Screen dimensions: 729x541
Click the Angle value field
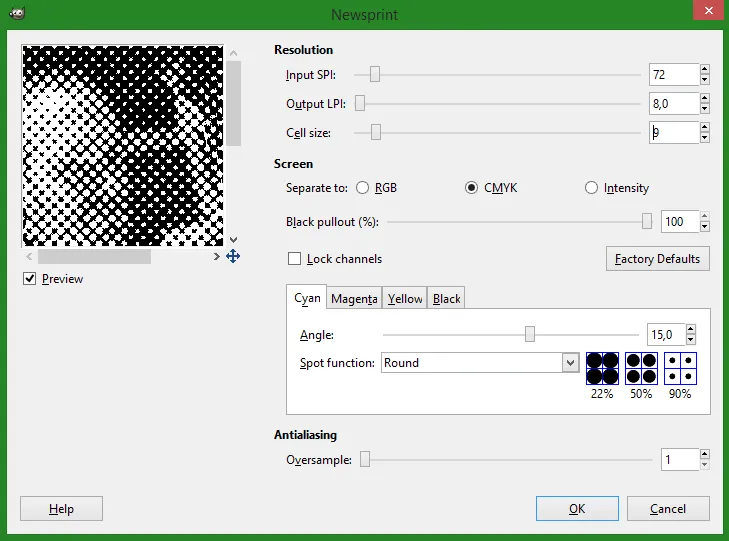click(x=666, y=335)
